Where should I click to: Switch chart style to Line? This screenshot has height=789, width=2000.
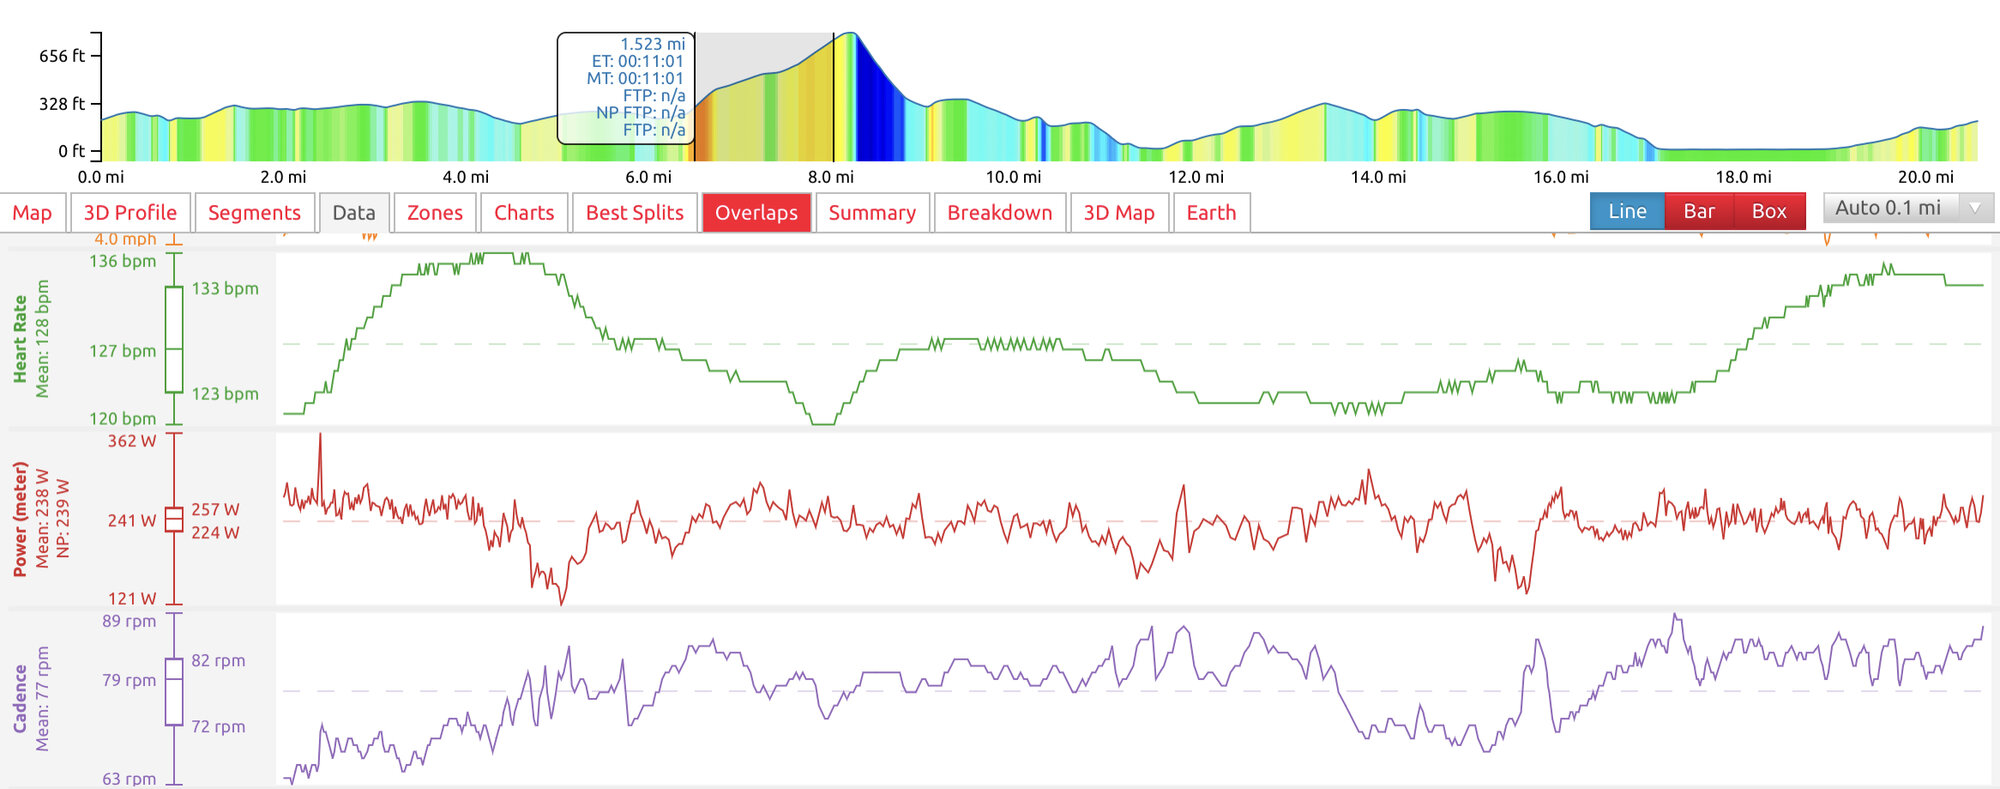pos(1627,211)
